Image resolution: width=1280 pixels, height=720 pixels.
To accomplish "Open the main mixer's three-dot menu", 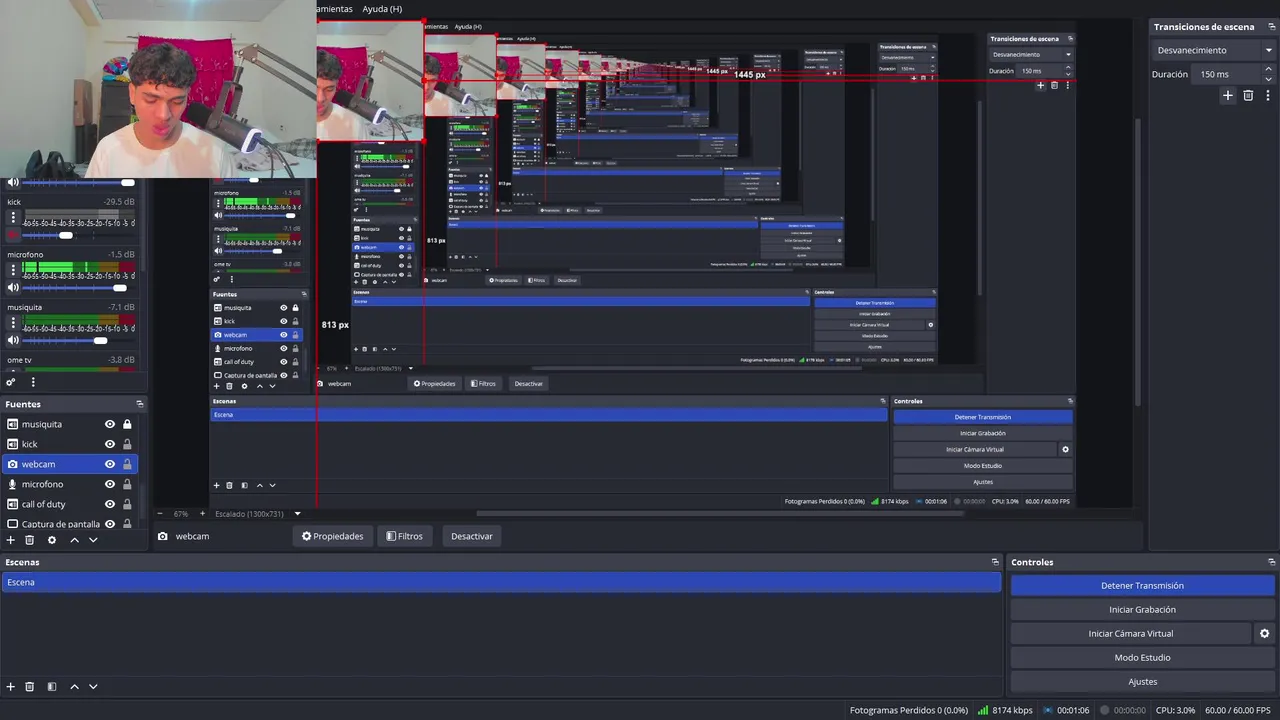I will [33, 382].
